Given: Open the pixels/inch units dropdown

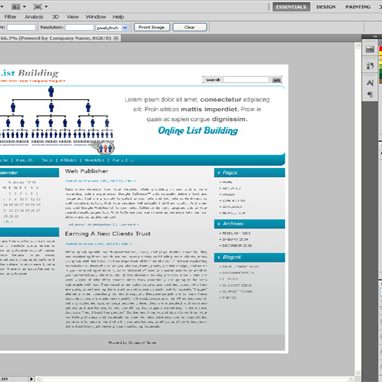Looking at the screenshot, I should coord(112,28).
